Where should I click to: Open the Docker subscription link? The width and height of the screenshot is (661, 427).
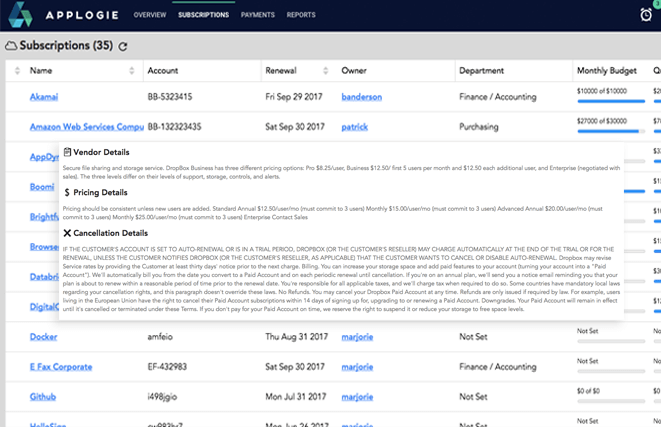coord(43,337)
